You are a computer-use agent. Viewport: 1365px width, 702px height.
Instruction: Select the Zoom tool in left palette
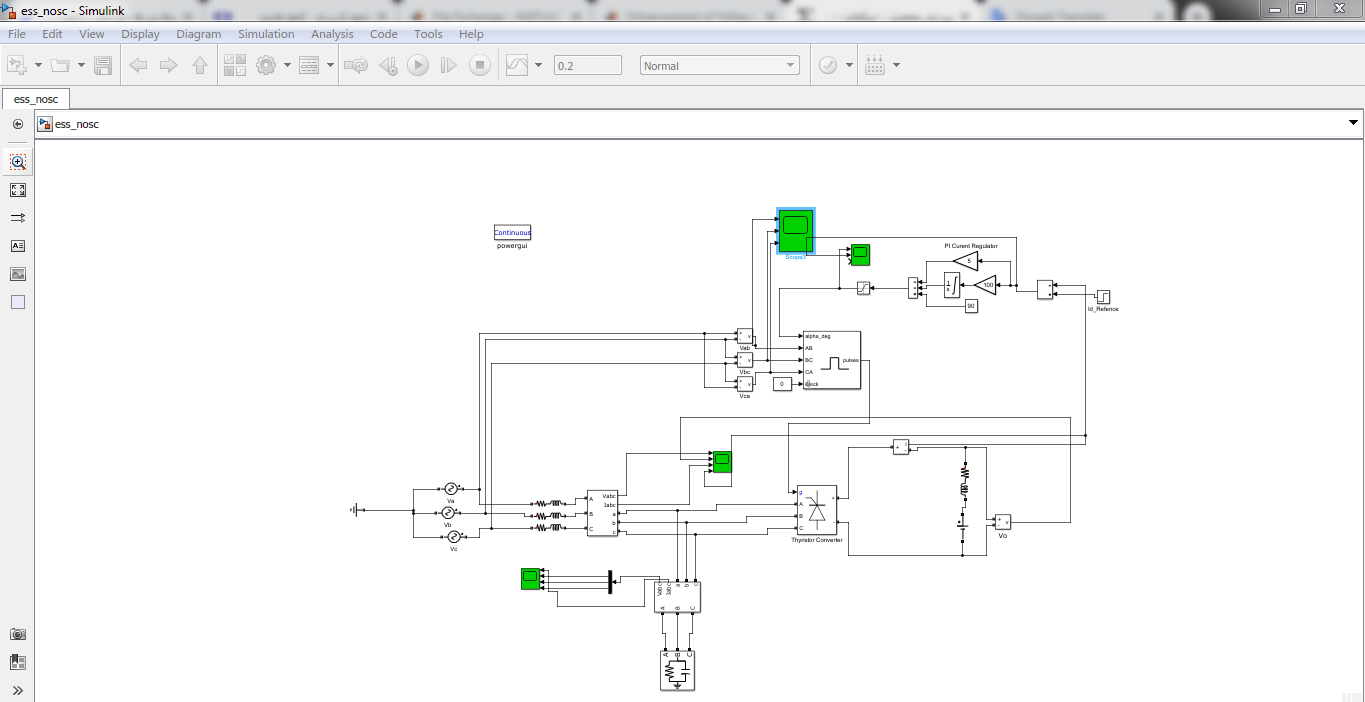pyautogui.click(x=18, y=162)
